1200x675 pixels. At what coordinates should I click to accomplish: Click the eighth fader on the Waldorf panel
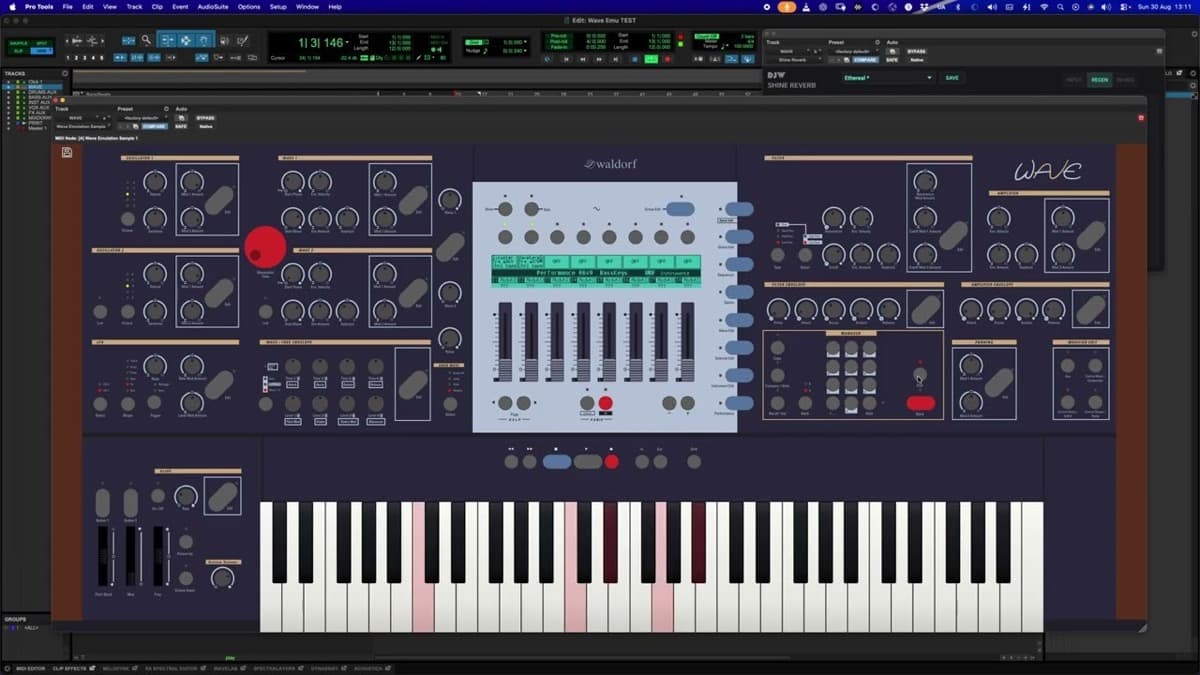tap(687, 342)
